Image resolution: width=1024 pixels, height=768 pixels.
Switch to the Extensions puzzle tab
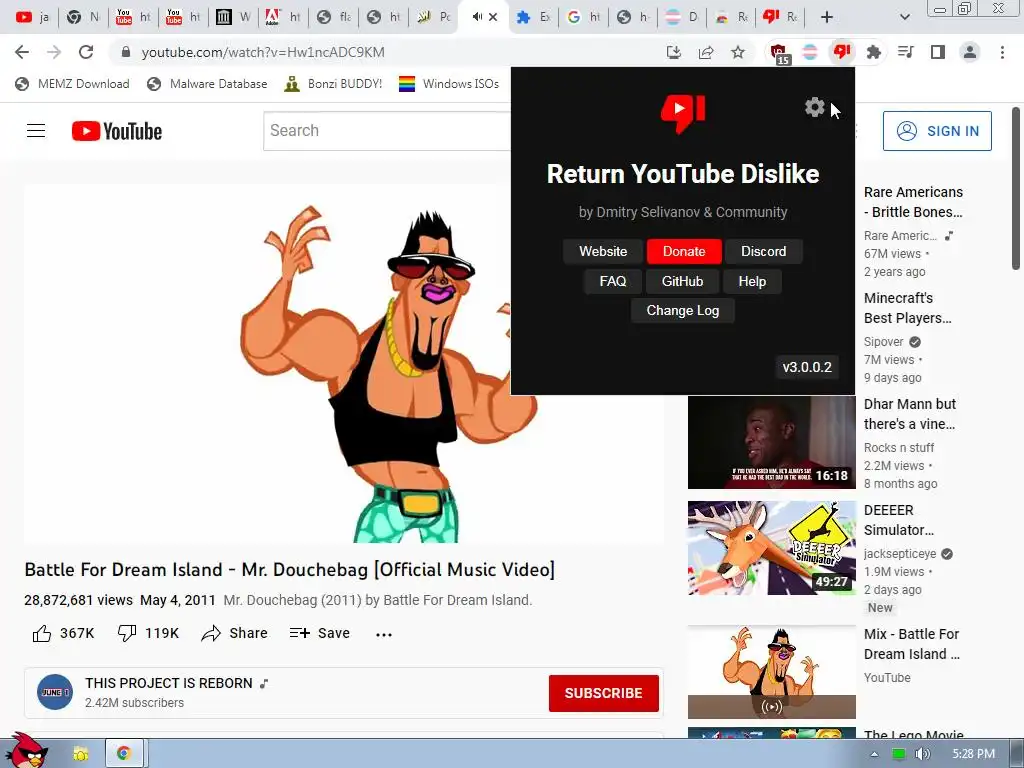[533, 17]
